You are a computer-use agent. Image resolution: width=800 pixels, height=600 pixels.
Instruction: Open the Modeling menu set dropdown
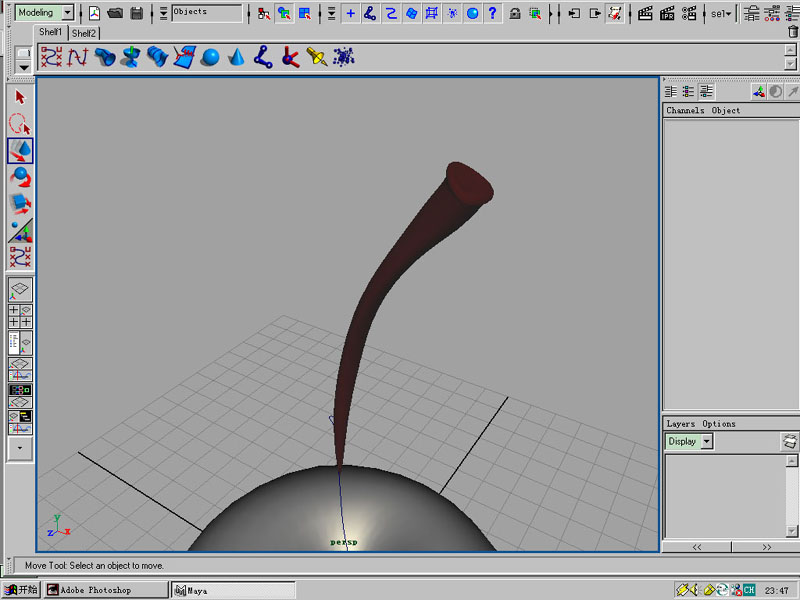click(44, 12)
